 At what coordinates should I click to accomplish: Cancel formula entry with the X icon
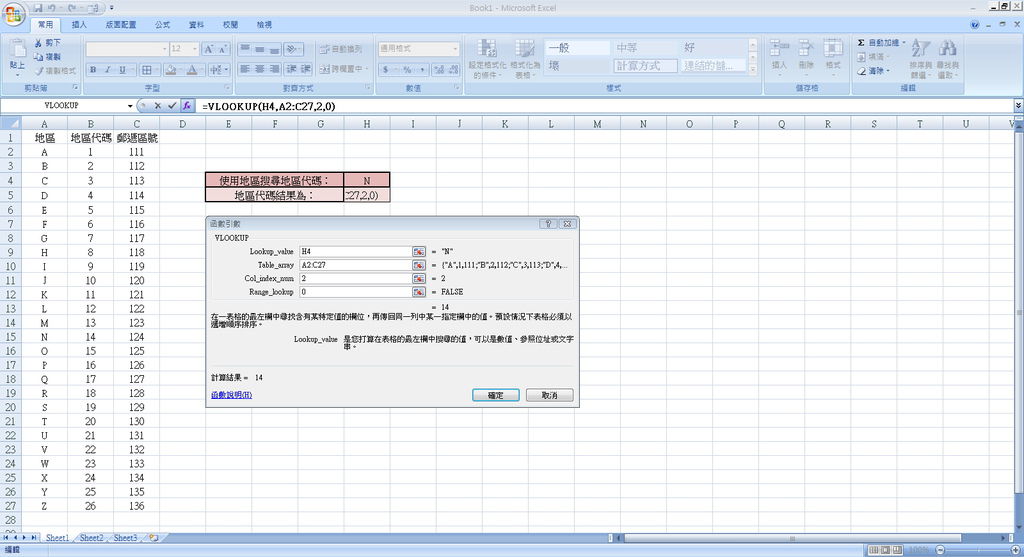tap(157, 105)
